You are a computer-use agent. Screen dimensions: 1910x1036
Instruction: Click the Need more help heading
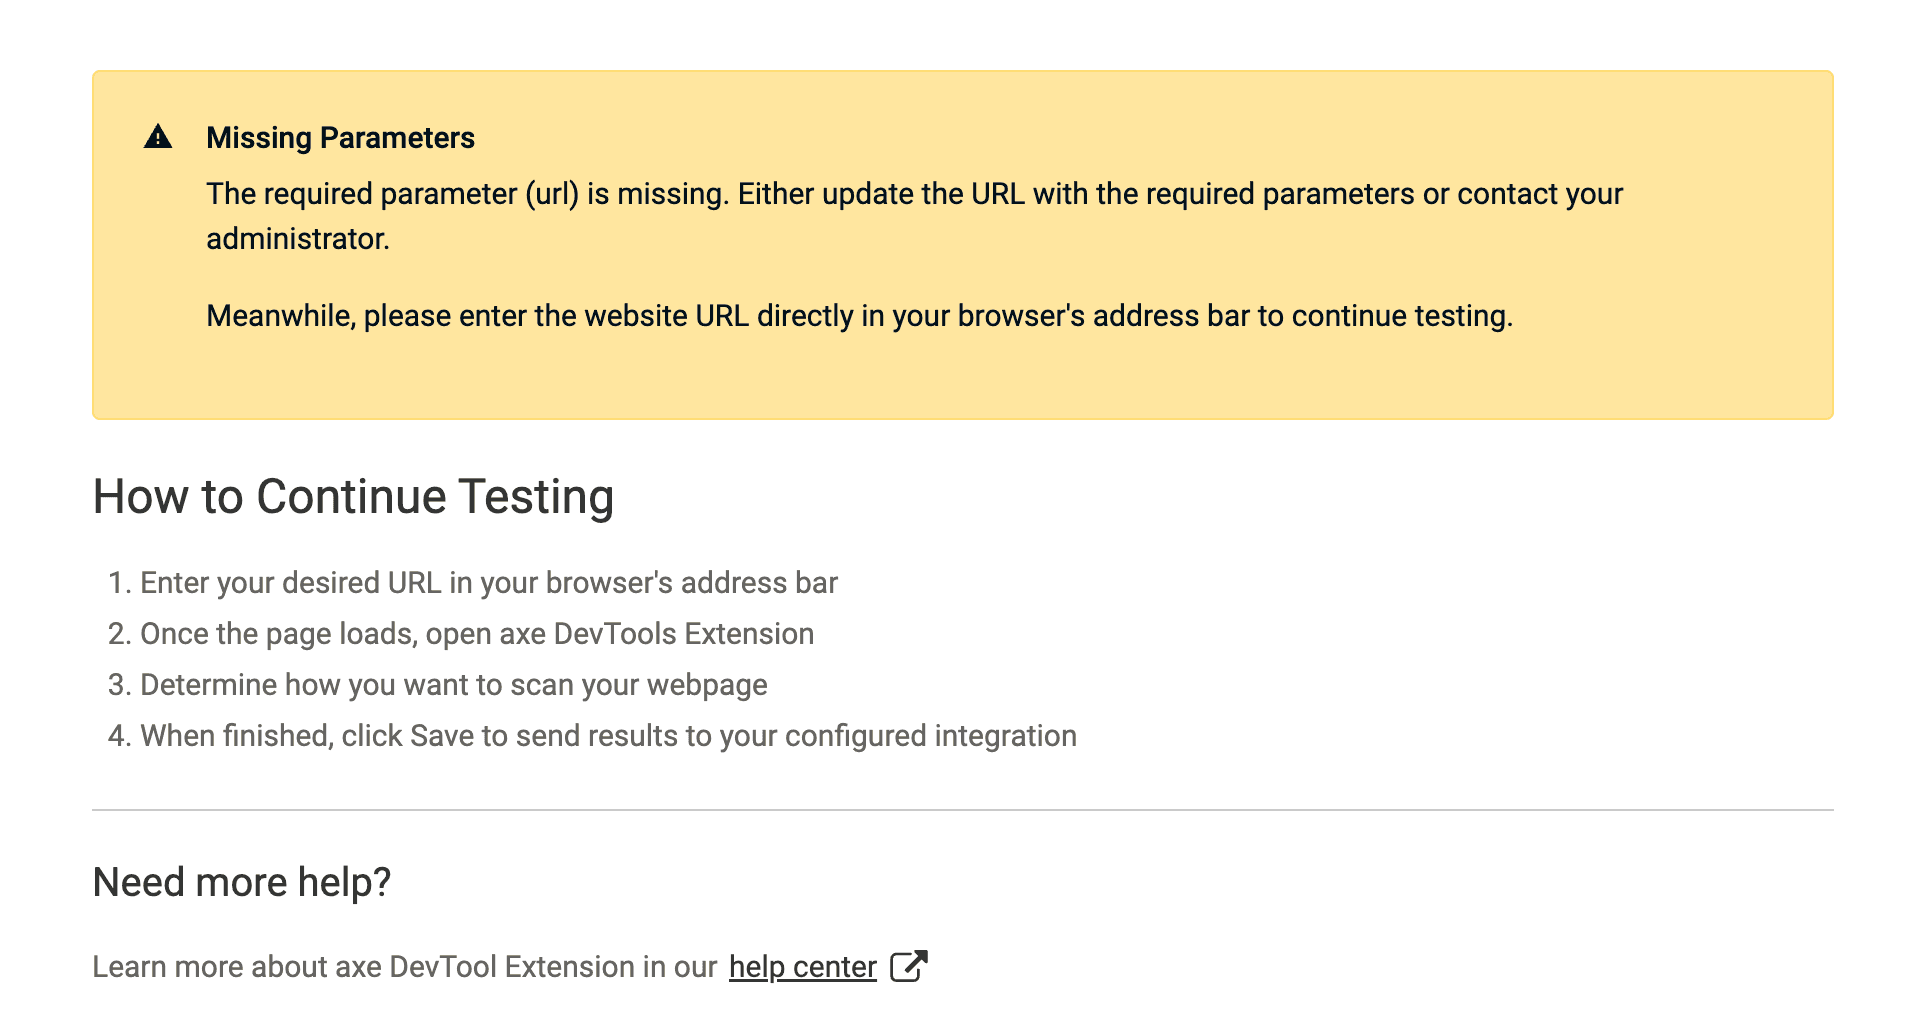click(x=241, y=883)
